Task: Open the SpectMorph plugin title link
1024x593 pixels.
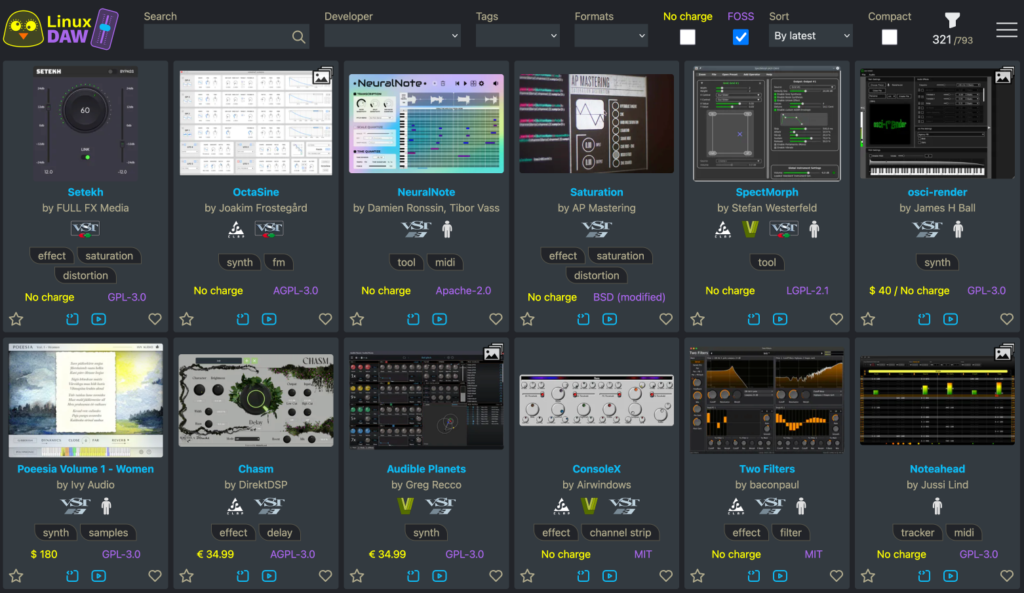Action: click(767, 192)
